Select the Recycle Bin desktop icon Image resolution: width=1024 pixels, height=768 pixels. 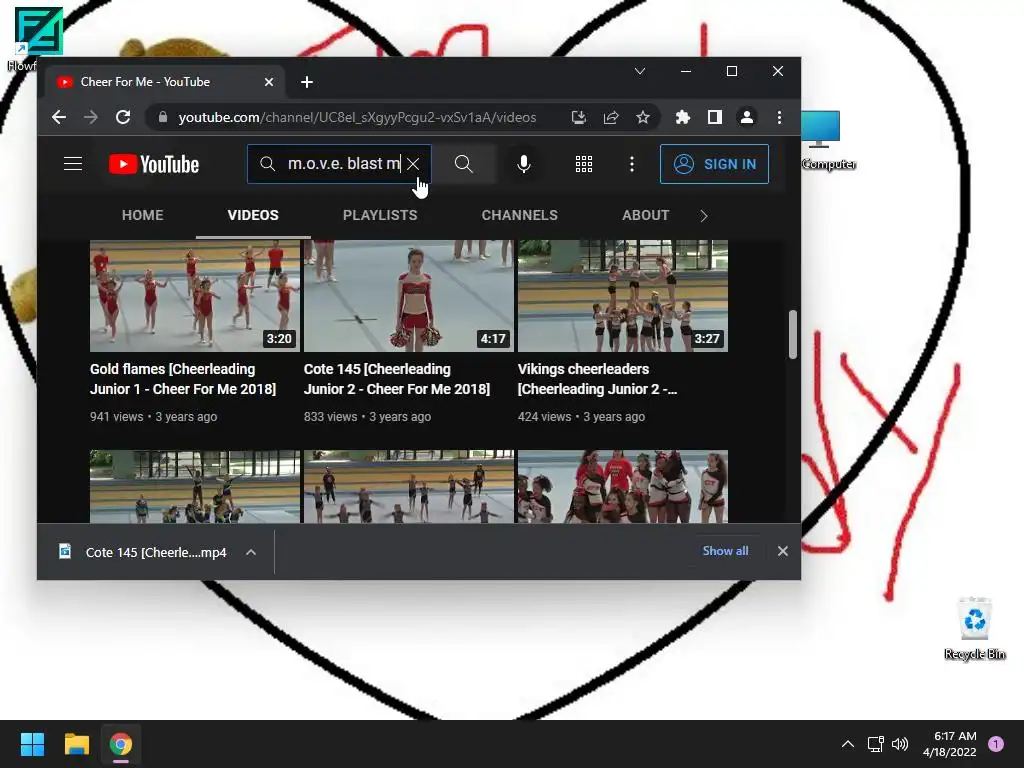975,628
